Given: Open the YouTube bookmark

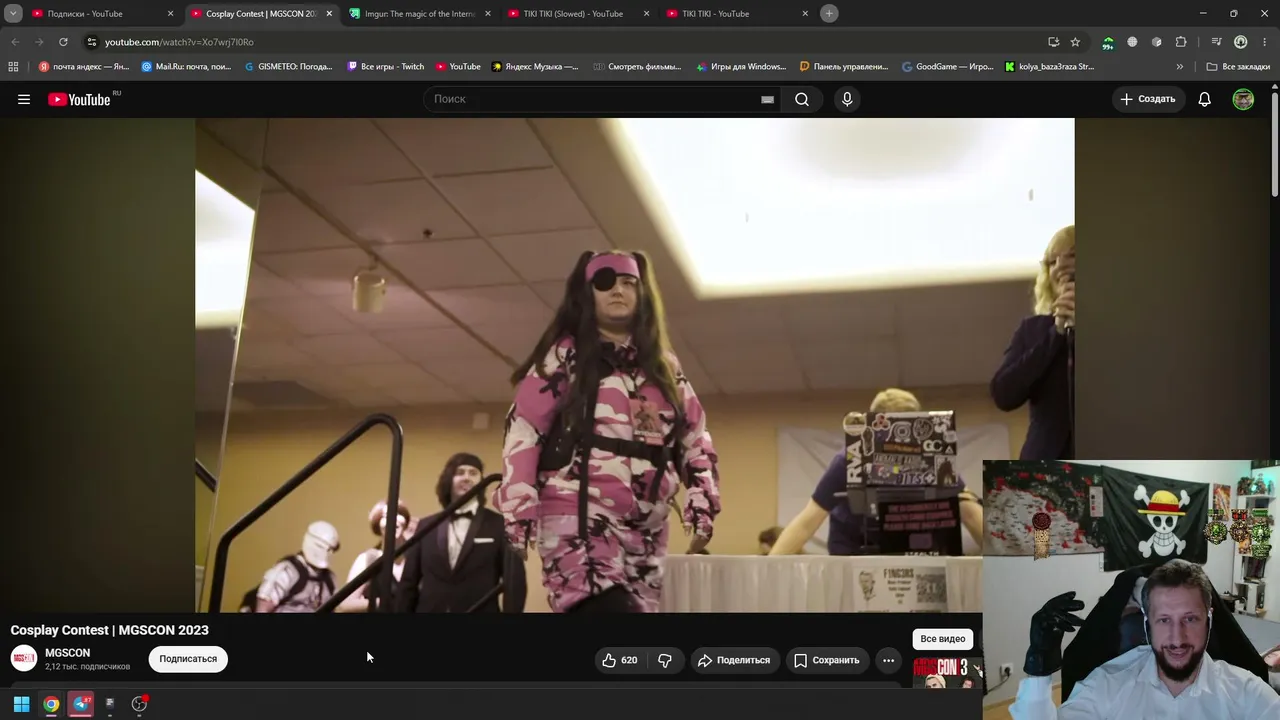Looking at the screenshot, I should pos(458,67).
